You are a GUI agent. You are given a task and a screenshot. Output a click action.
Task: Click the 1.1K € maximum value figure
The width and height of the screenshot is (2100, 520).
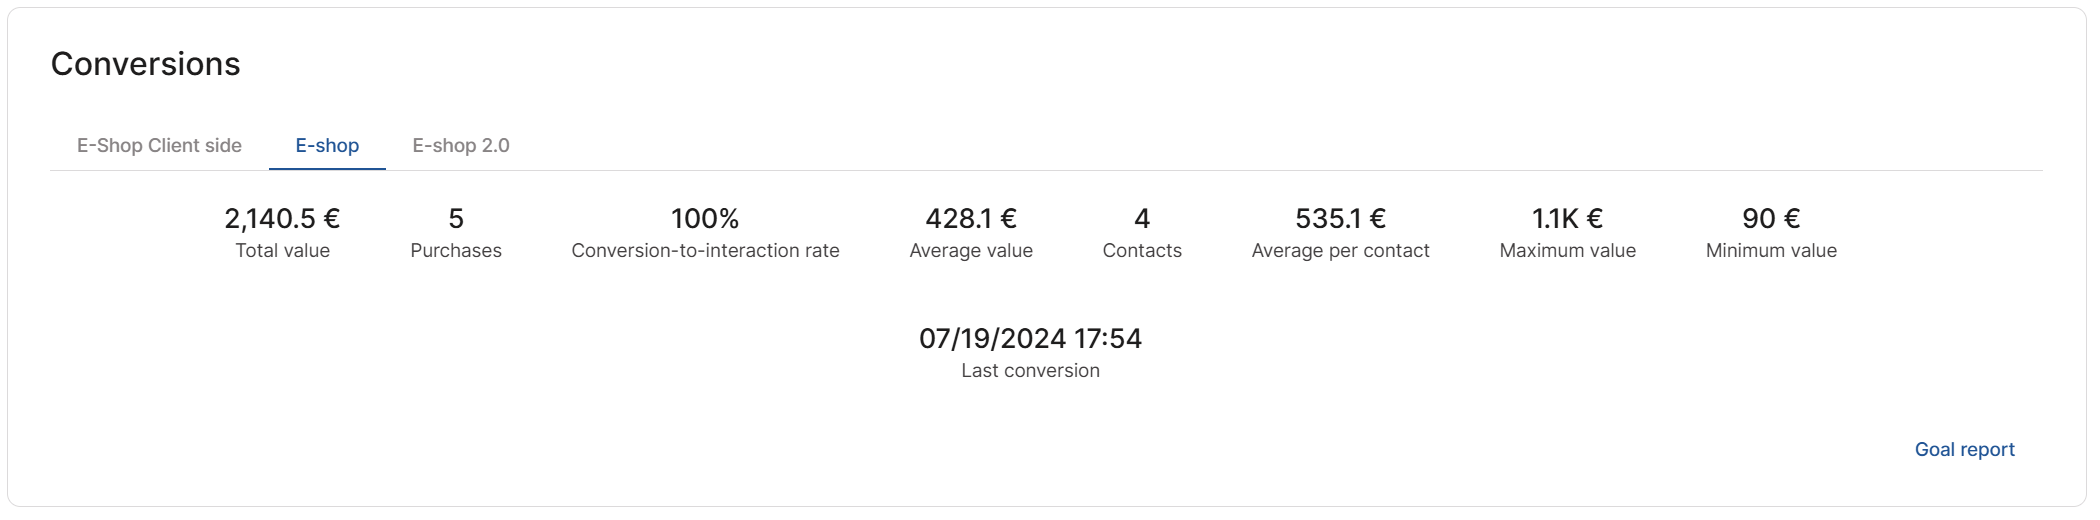(1567, 218)
